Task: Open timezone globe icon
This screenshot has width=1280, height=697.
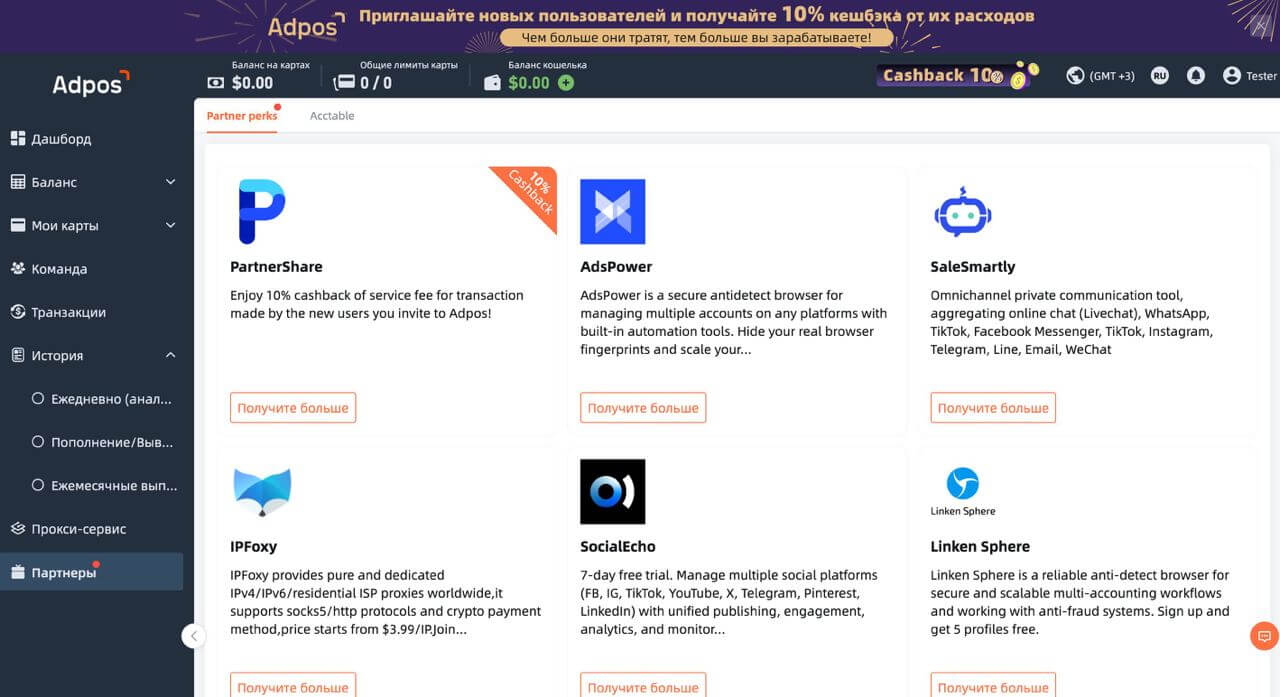Action: pyautogui.click(x=1075, y=75)
